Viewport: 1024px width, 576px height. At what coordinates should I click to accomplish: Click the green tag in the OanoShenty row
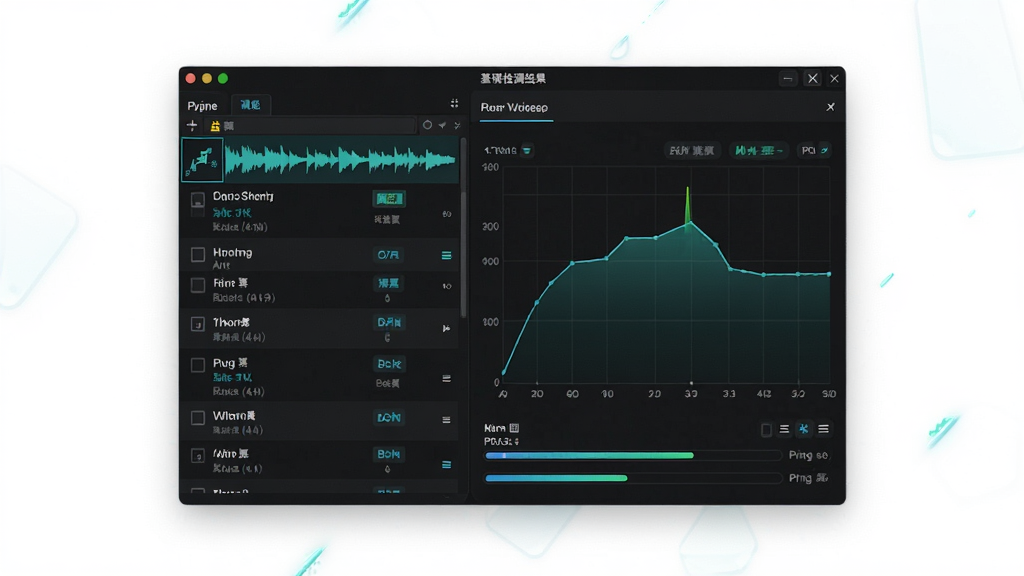(389, 199)
